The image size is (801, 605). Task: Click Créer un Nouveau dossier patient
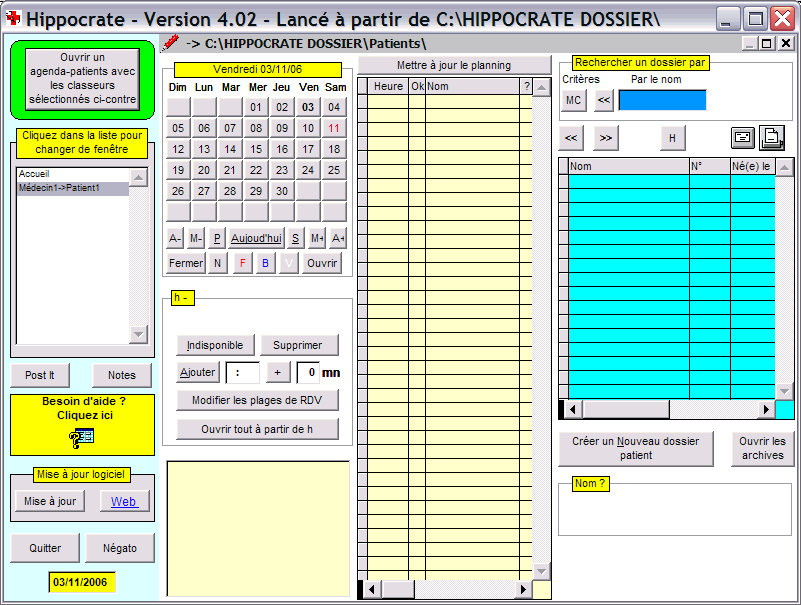point(636,448)
